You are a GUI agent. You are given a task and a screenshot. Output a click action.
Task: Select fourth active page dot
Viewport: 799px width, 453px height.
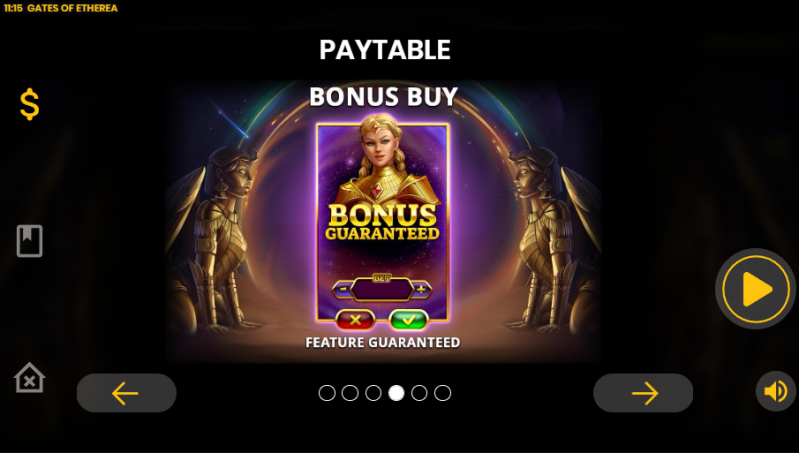(x=396, y=393)
